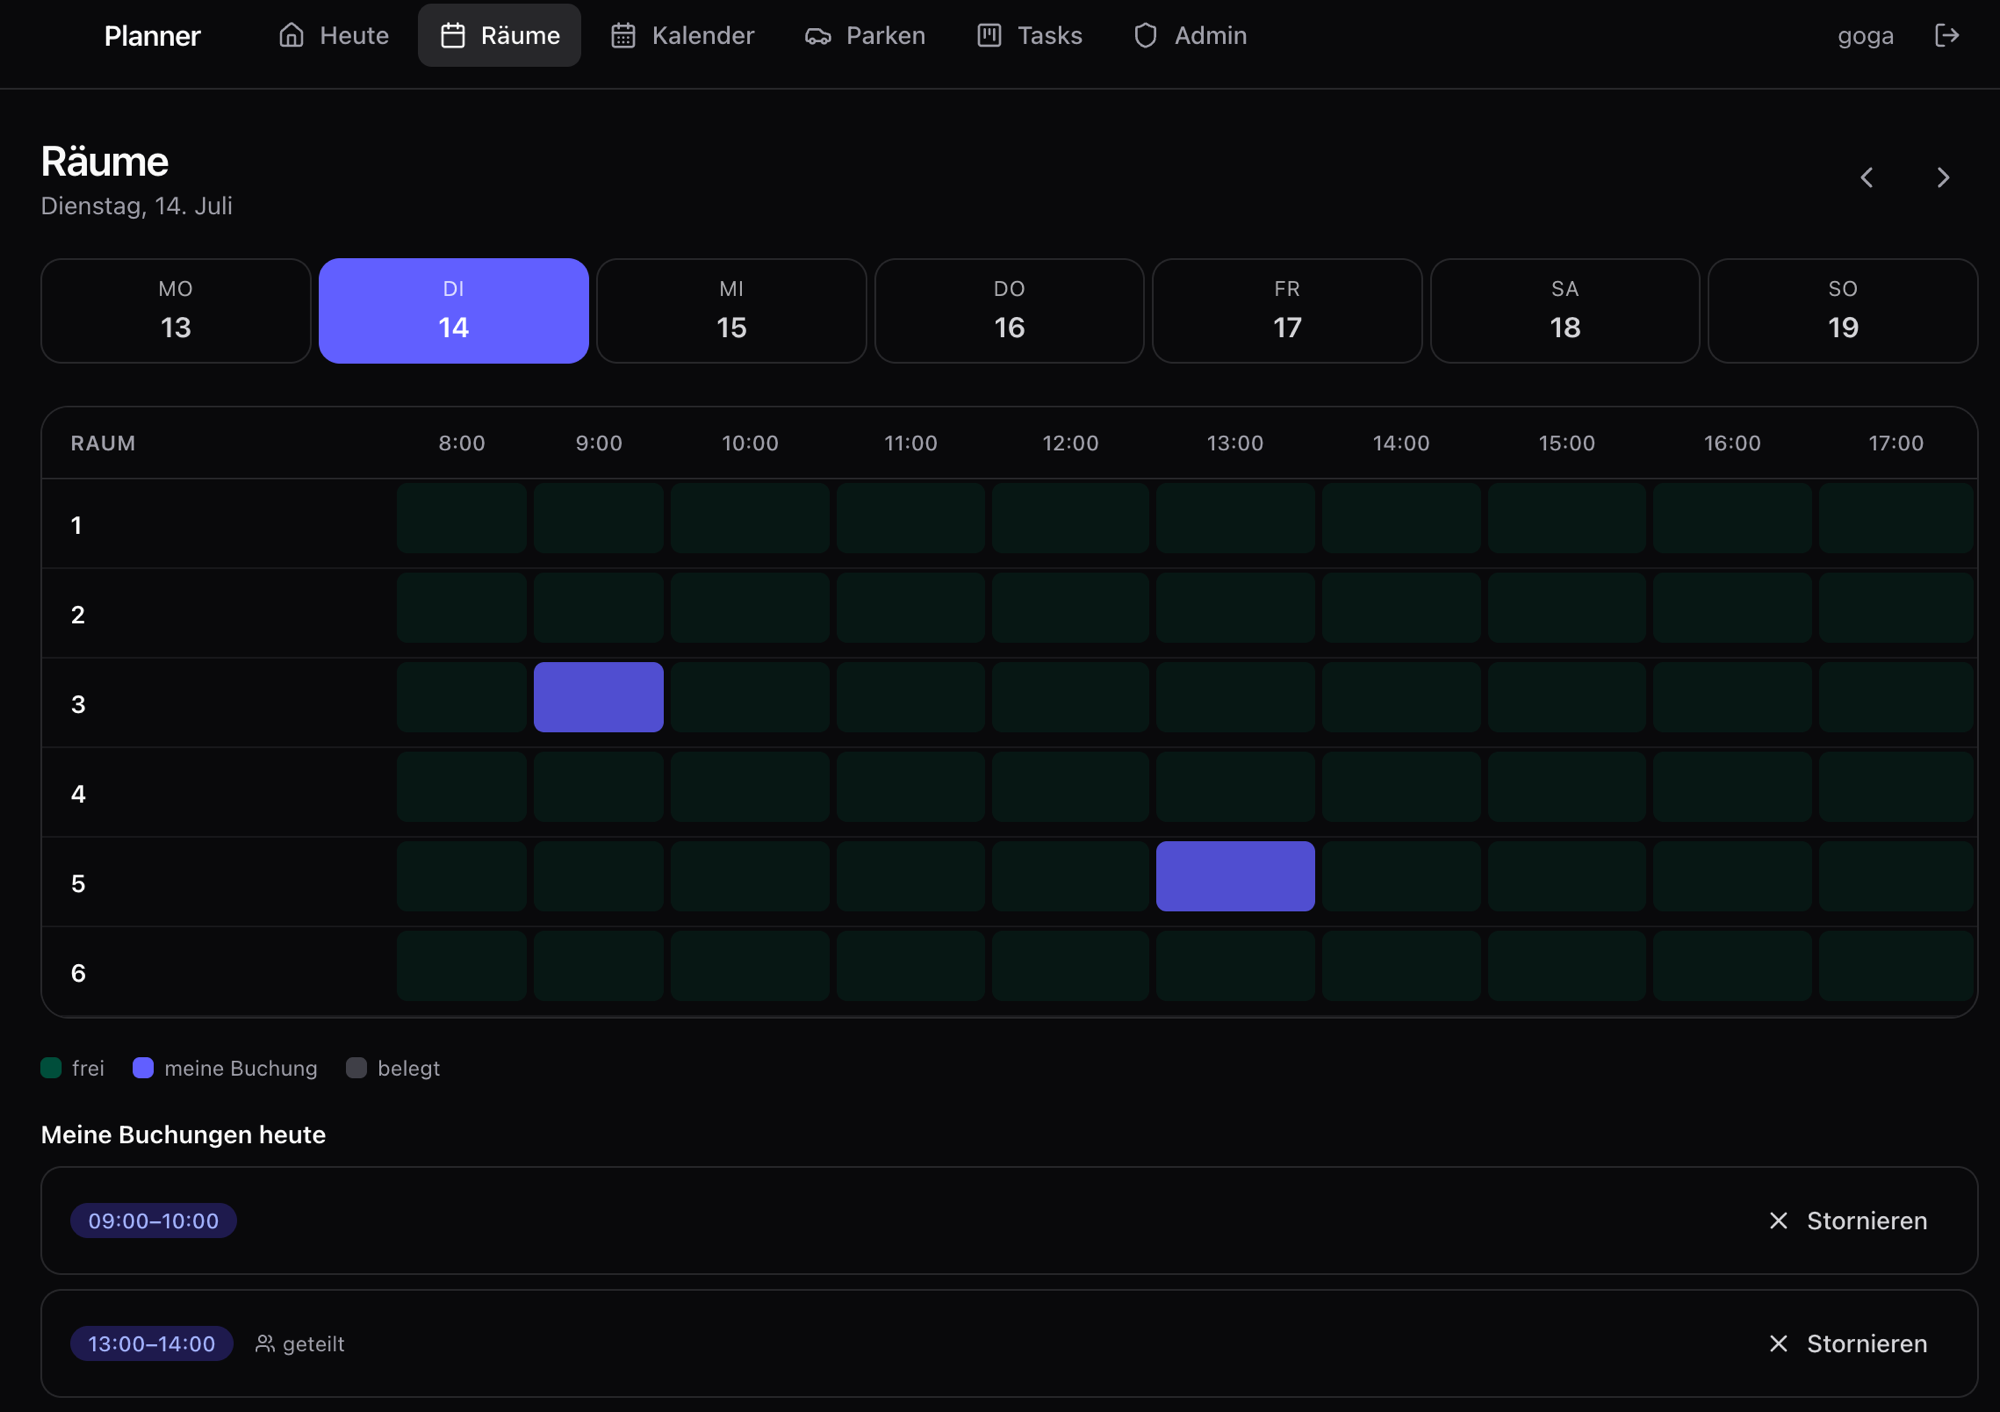Screen dimensions: 2000x1412
Task: Click the 12:00 column header
Action: tap(1070, 443)
